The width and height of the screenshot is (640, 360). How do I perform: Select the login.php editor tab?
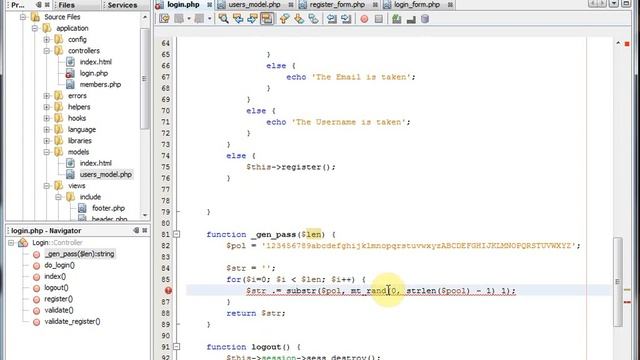click(x=183, y=5)
